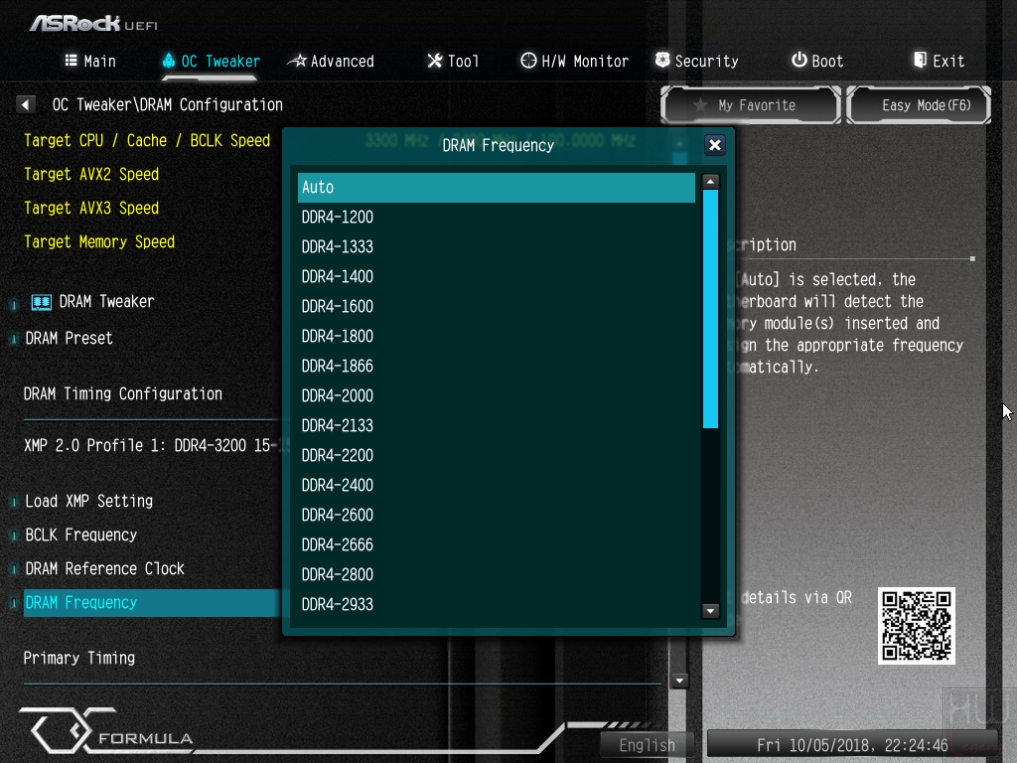Select Auto in DRAM Frequency list

pyautogui.click(x=496, y=188)
